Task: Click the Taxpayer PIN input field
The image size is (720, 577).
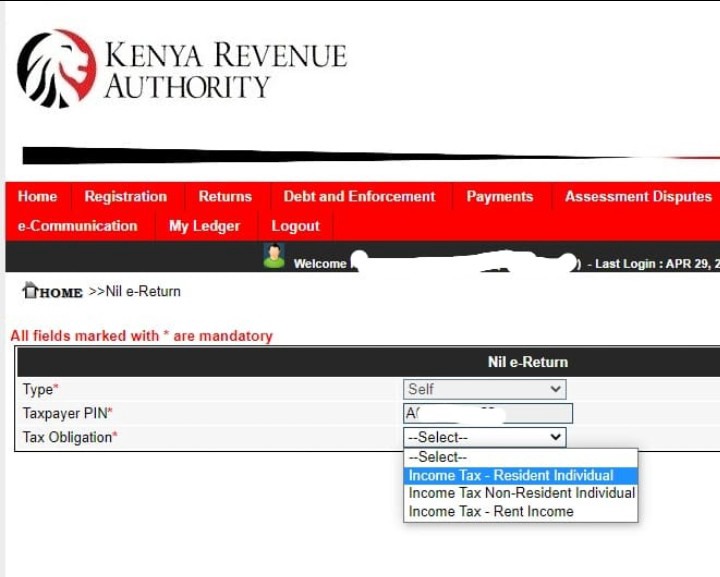Action: (x=488, y=413)
